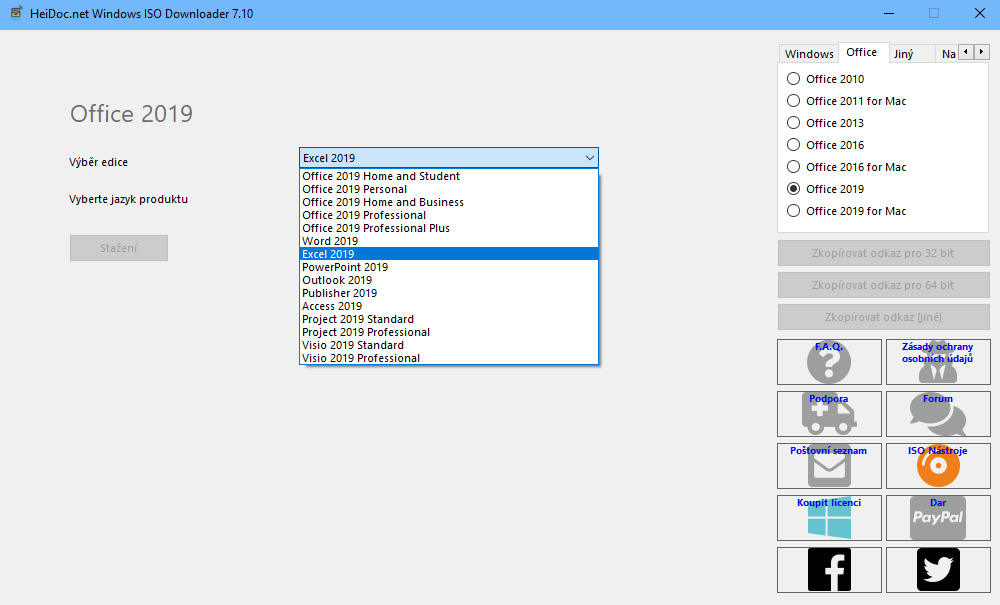Select the highlighted Excel 2019 list entry

pos(449,254)
